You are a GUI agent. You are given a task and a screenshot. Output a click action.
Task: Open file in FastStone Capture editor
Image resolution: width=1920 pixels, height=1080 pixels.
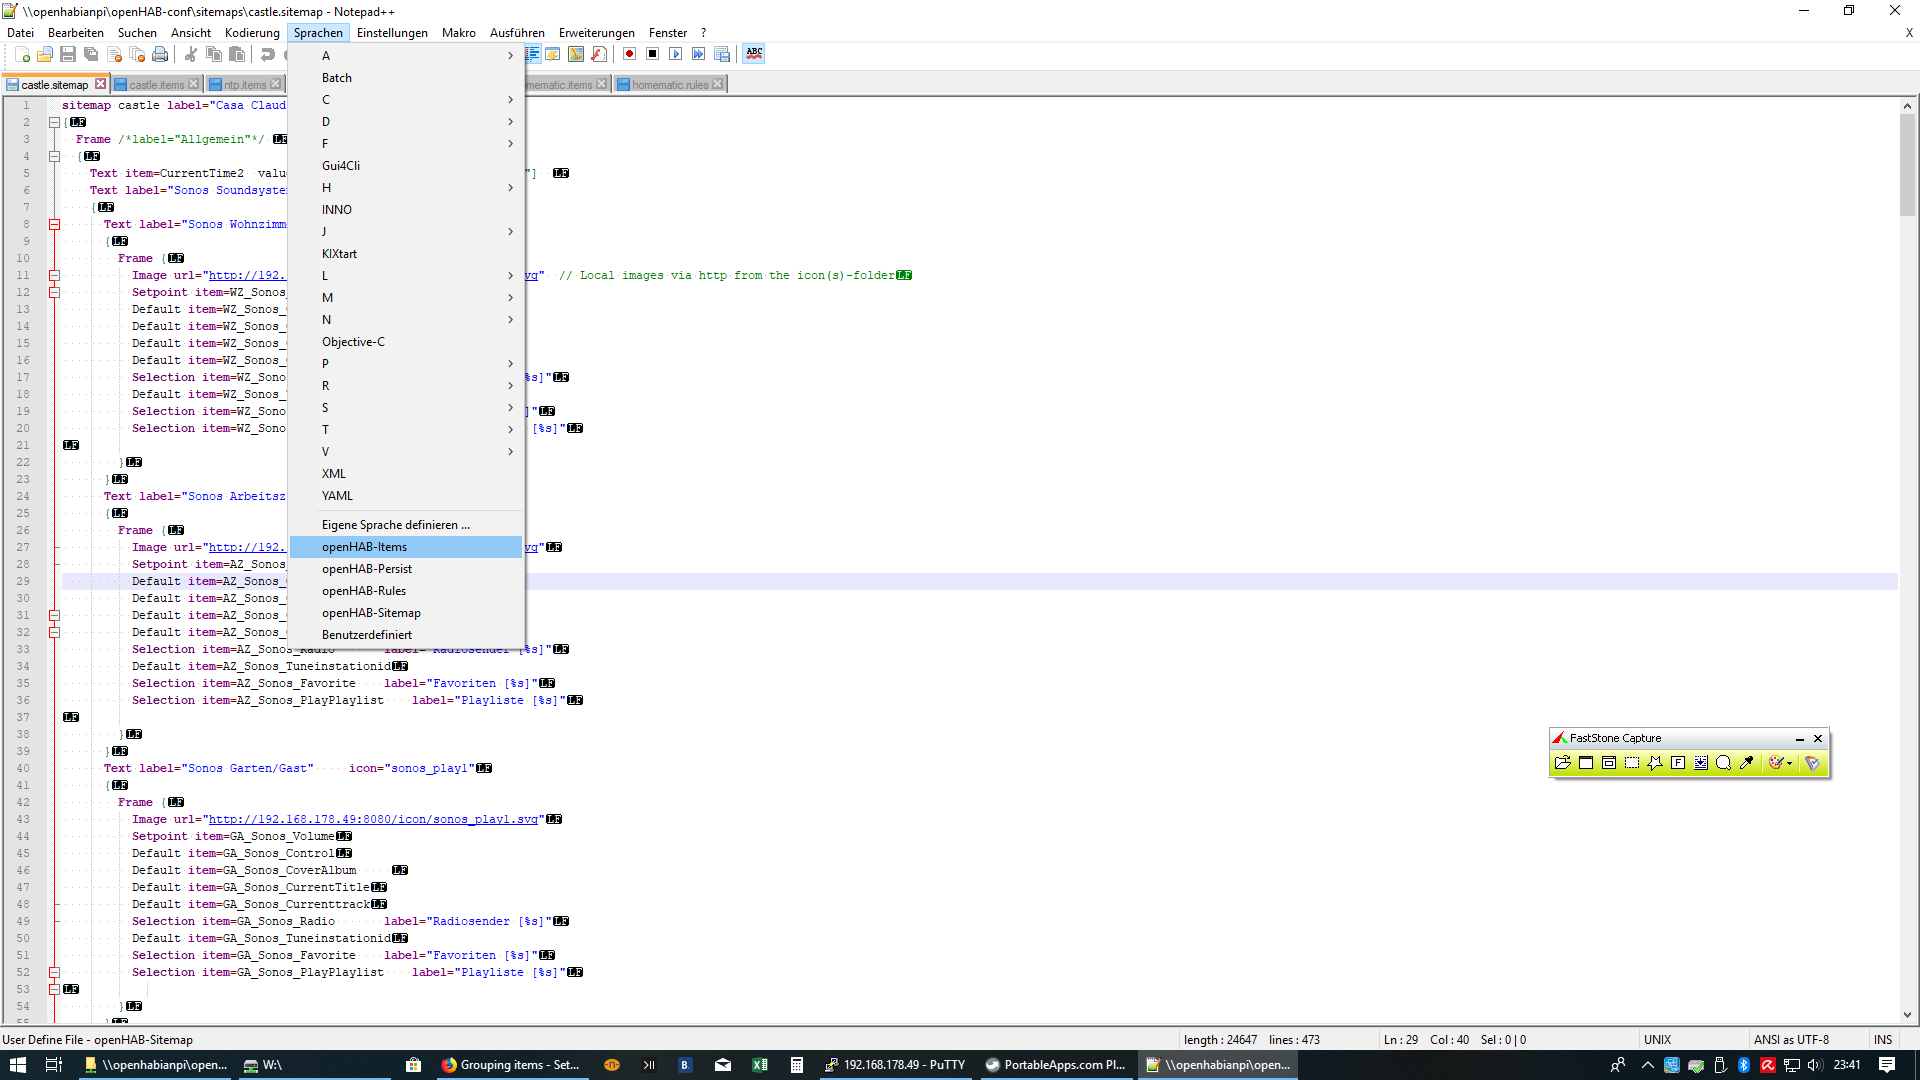coord(1563,763)
